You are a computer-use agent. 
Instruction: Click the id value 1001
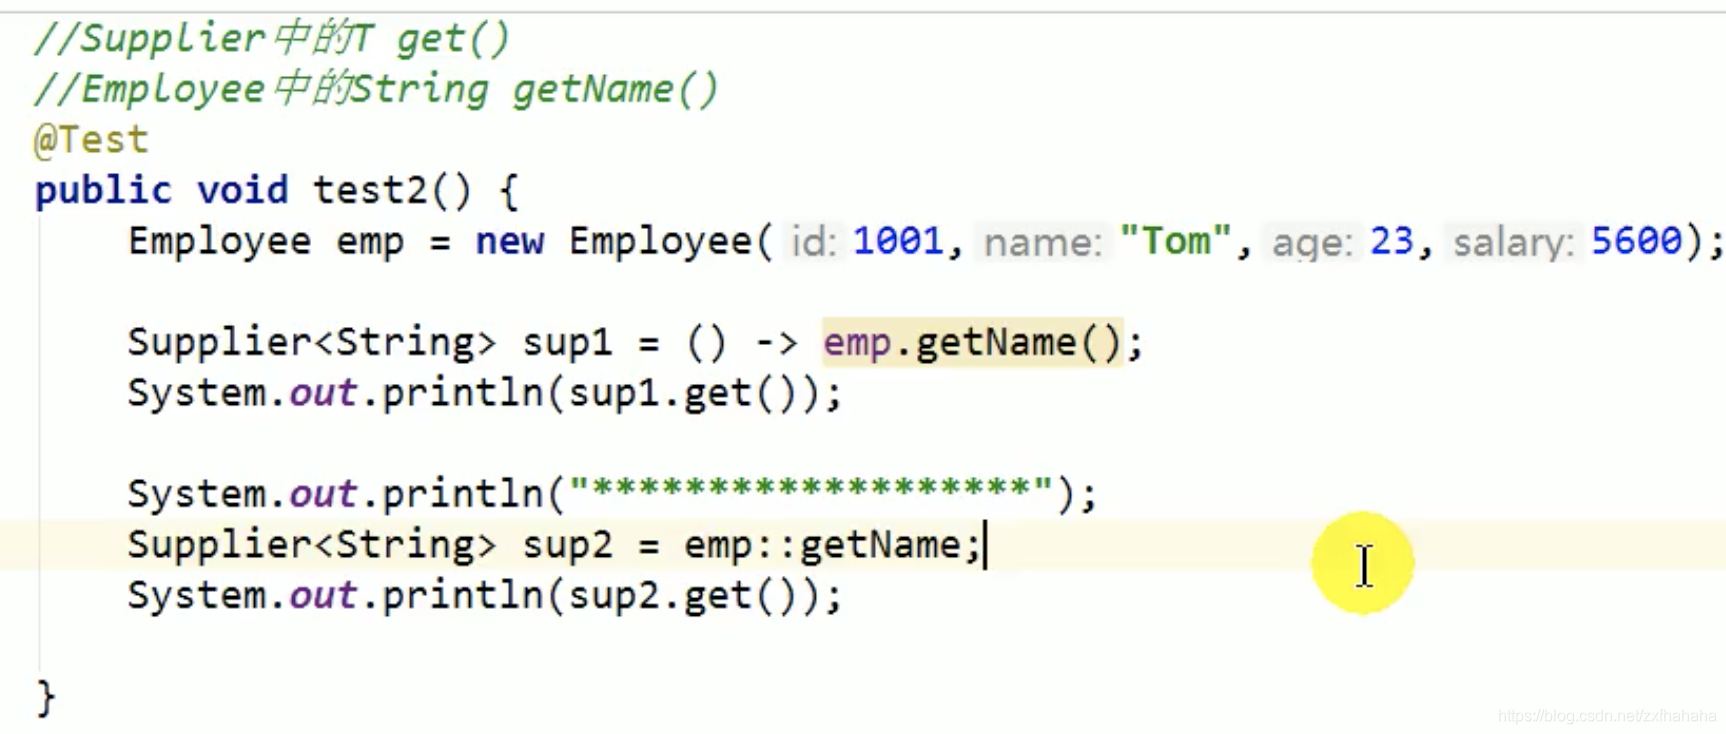[898, 241]
